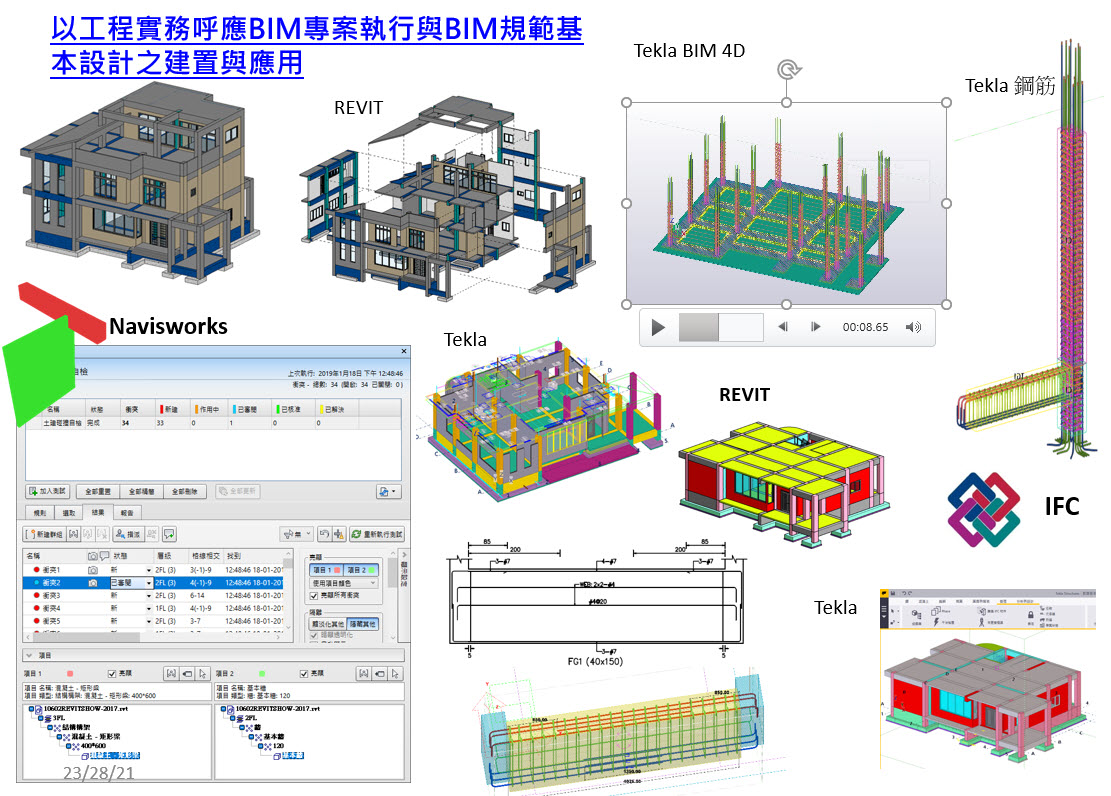
Task: Click the 指派 assign clash icon
Action: pos(128,534)
